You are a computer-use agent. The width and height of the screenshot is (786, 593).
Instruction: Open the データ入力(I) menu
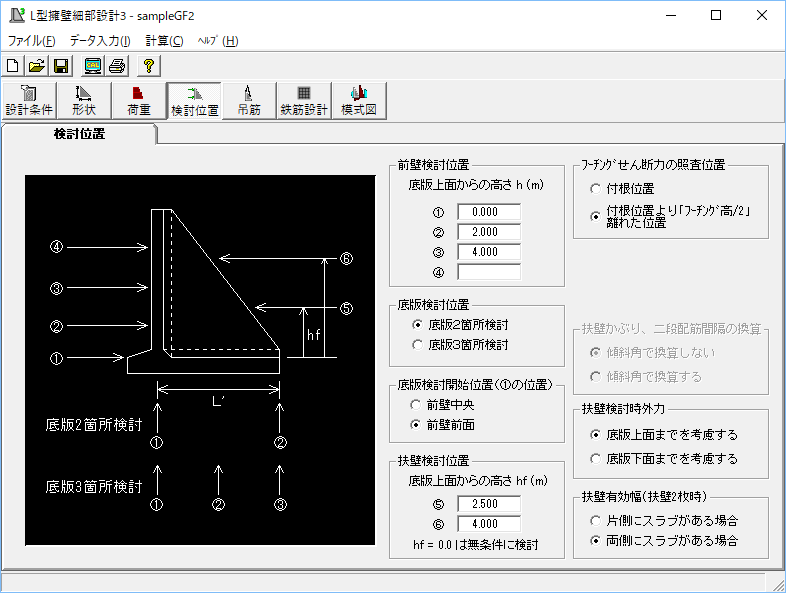pyautogui.click(x=100, y=41)
